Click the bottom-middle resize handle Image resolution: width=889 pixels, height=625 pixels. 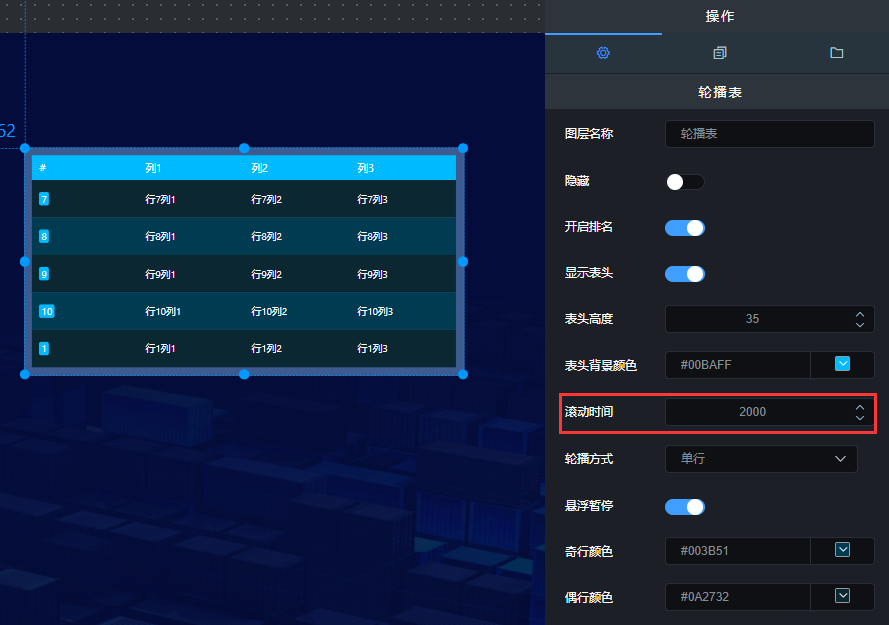tap(244, 374)
